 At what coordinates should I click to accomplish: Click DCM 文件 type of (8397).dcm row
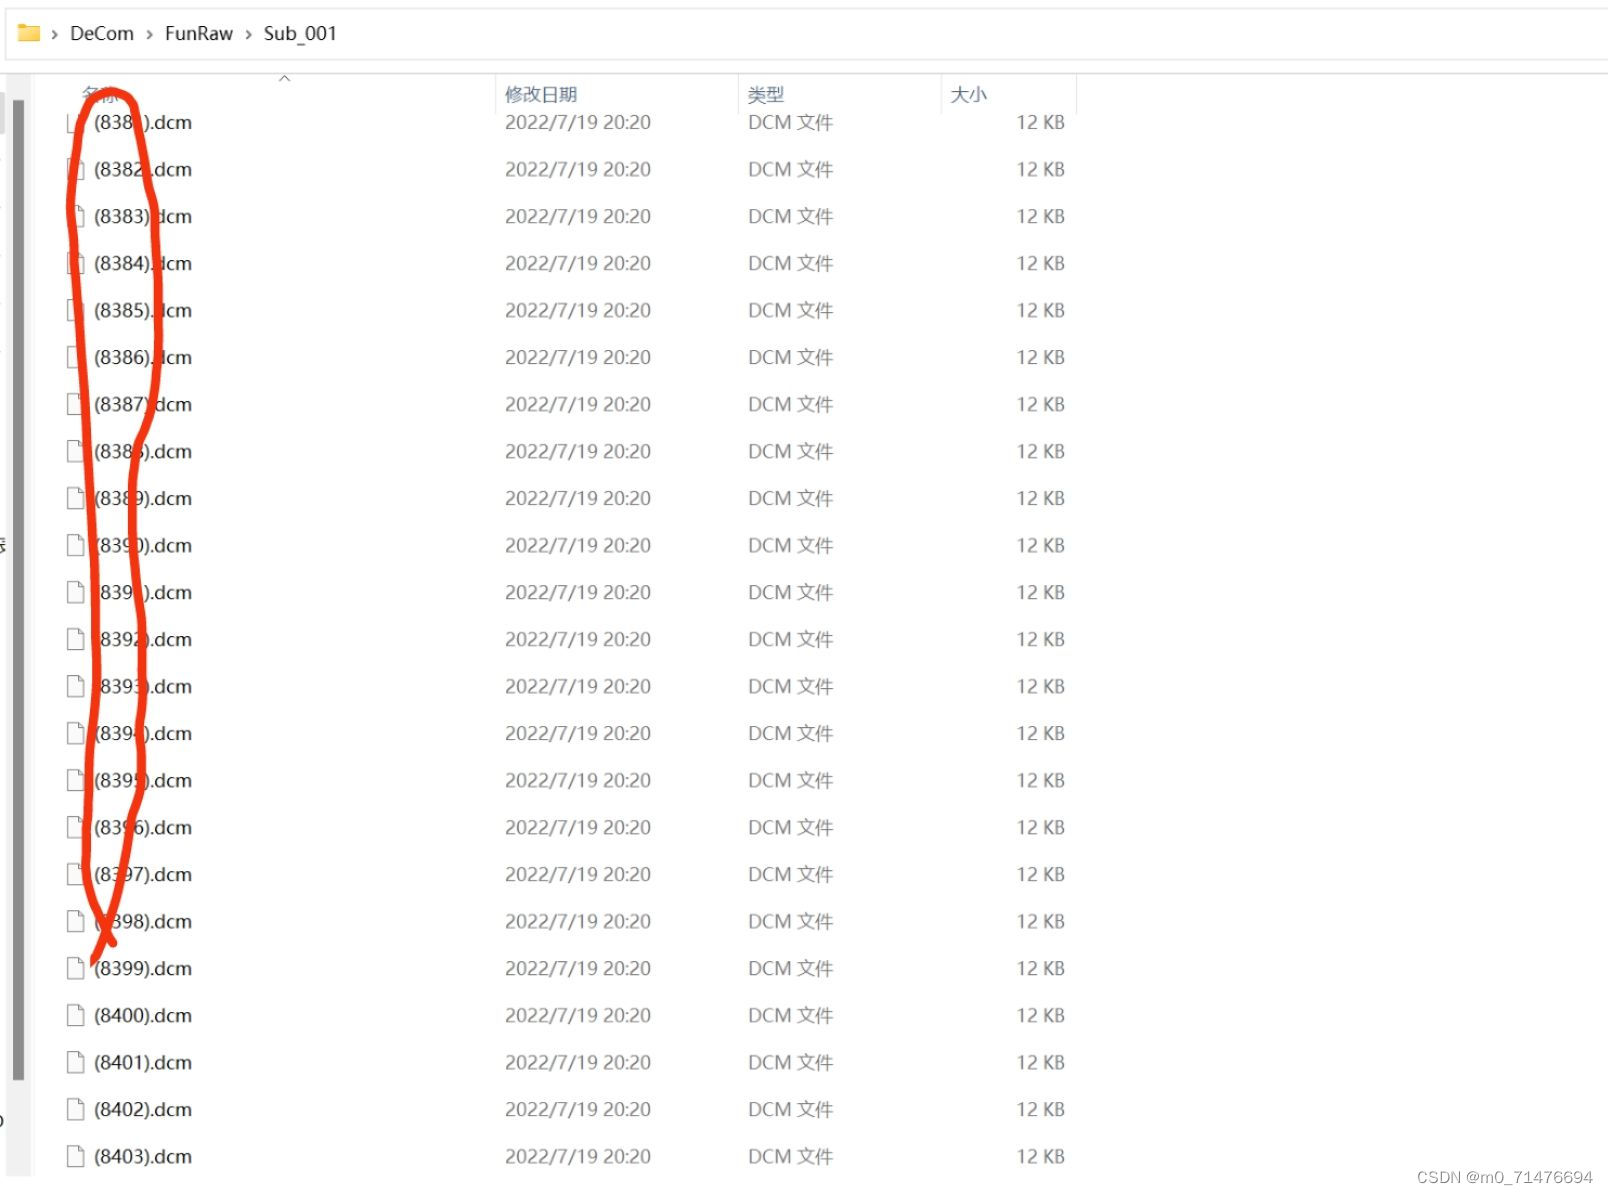[790, 874]
